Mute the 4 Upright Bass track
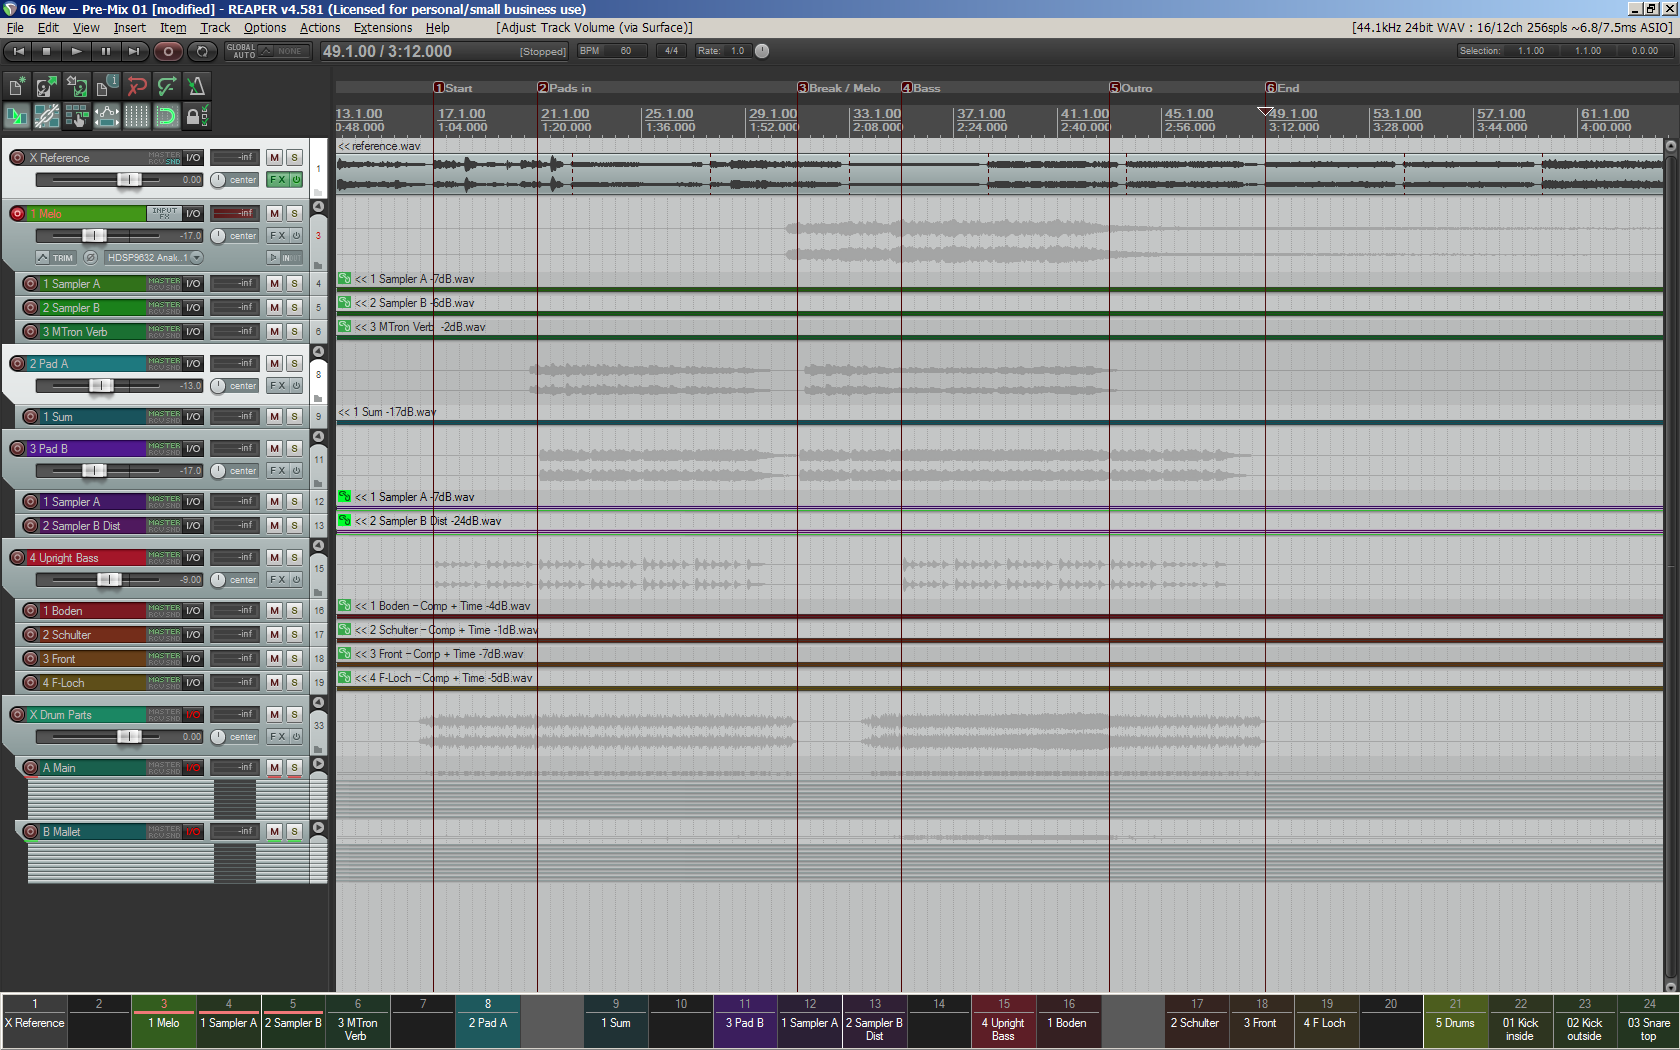Screen dimensions: 1680x1050 click(274, 557)
